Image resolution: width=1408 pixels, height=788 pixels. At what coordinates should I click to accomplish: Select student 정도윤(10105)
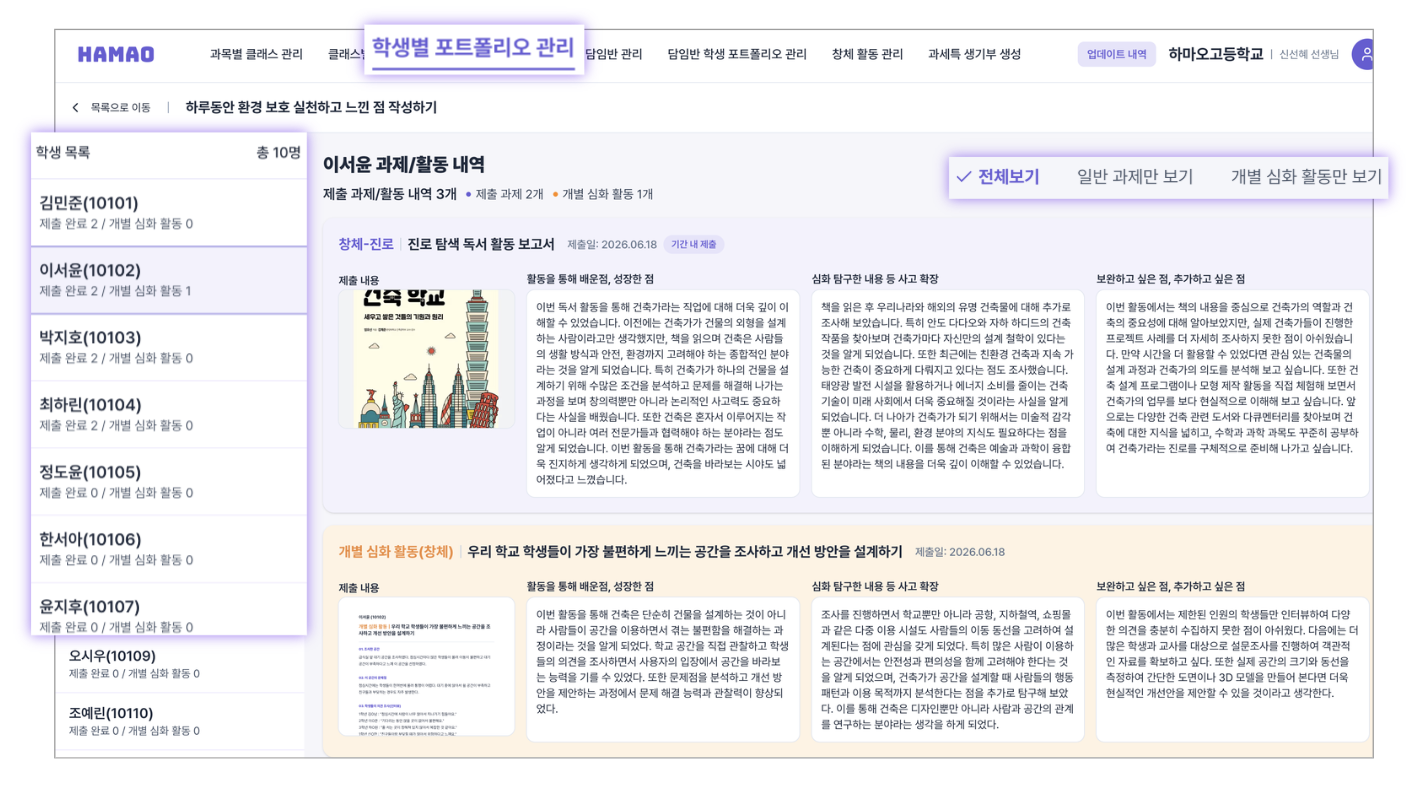pos(169,481)
